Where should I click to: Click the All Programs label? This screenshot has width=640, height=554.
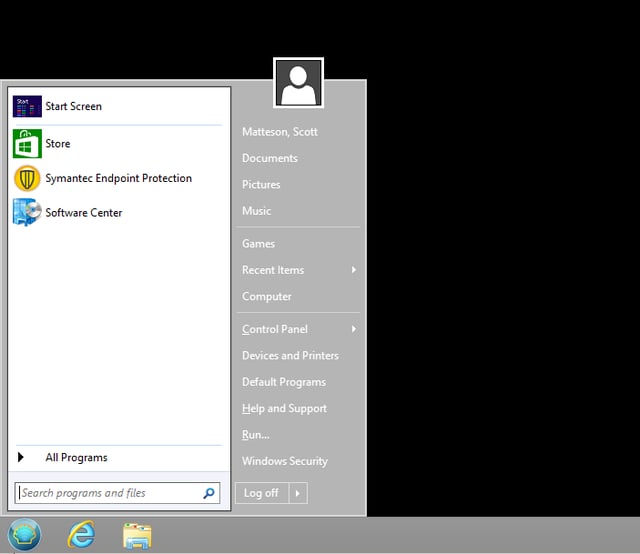[76, 458]
